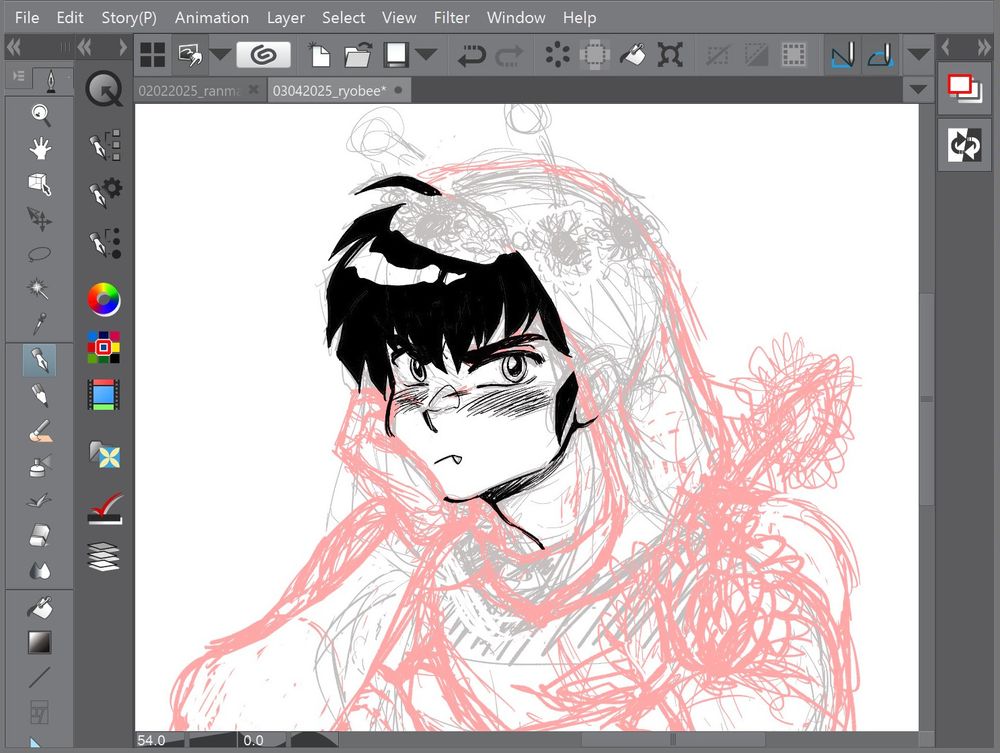Open the CLIP STUDIO spiral button

263,55
